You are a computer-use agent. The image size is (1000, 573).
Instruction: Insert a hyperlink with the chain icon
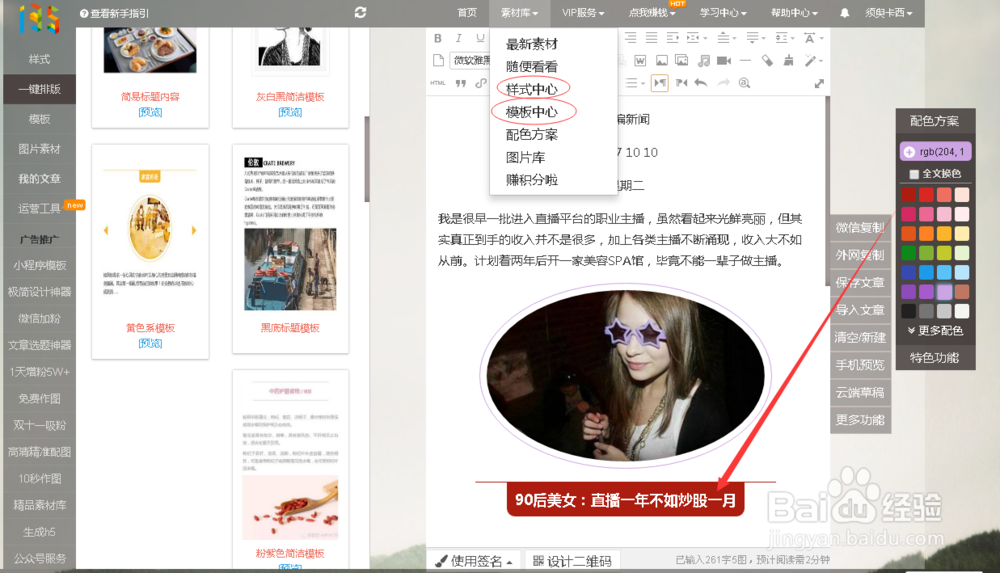pos(481,83)
